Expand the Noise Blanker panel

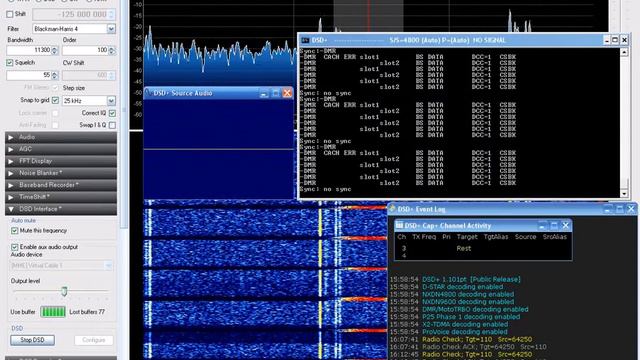tap(61, 173)
